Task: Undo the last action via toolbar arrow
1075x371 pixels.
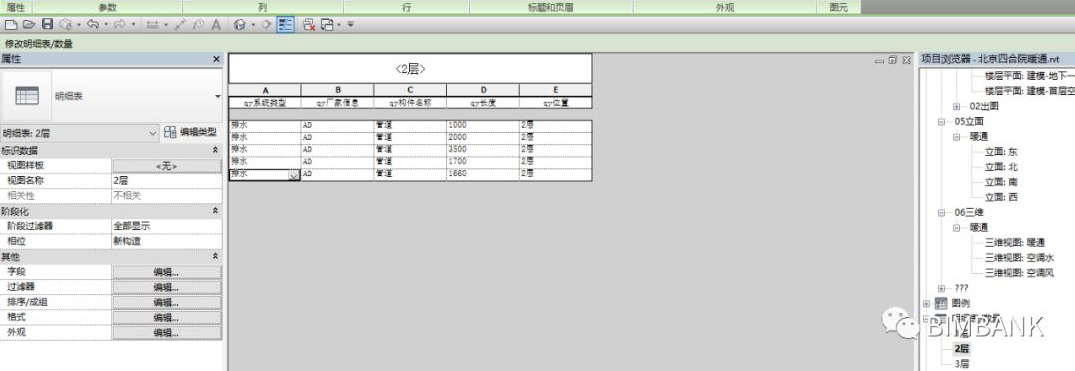Action: [93, 25]
